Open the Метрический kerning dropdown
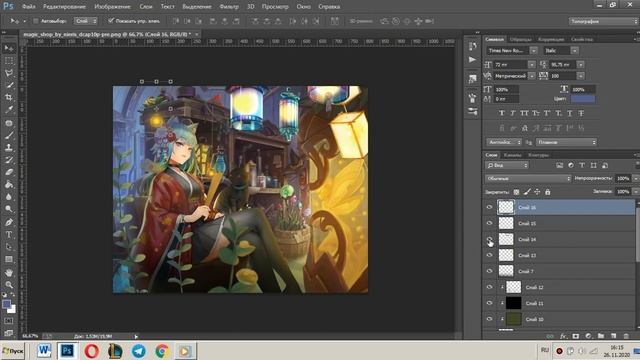 coord(531,76)
